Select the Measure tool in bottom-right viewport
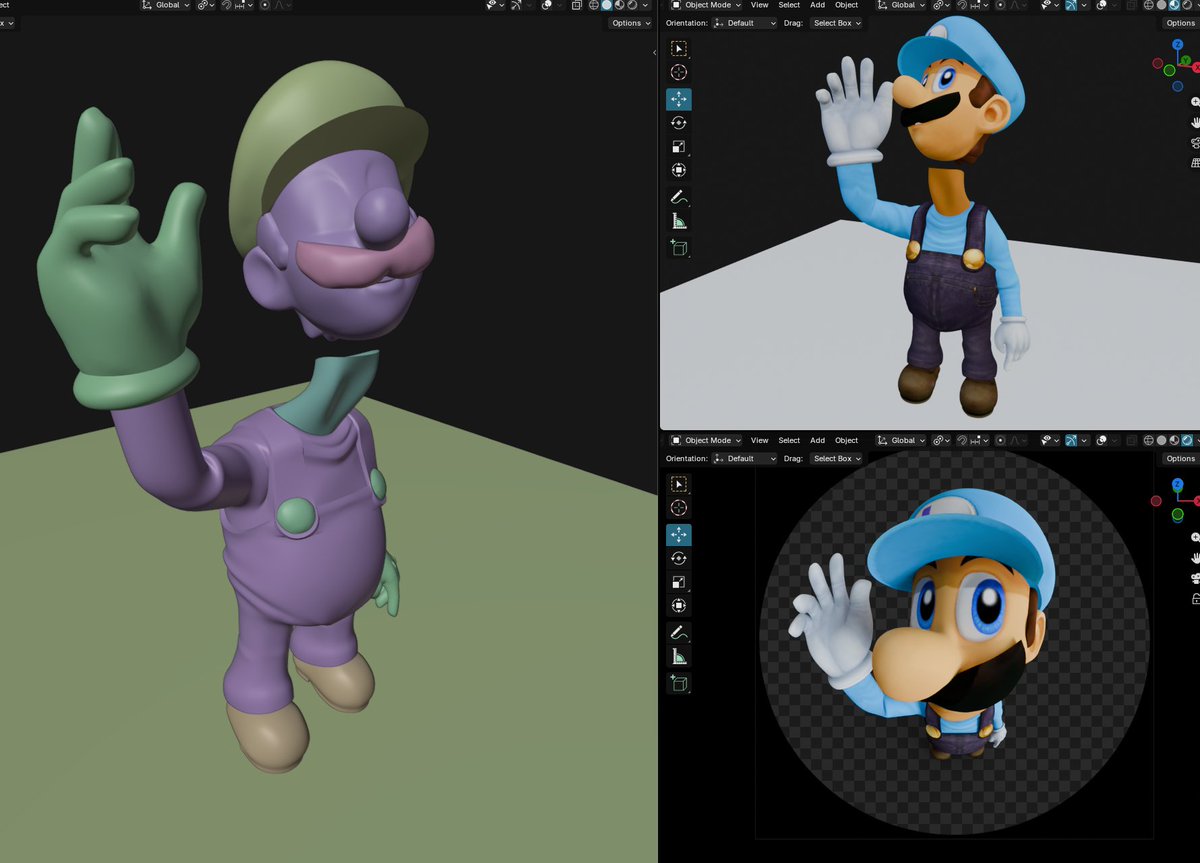 pyautogui.click(x=679, y=658)
